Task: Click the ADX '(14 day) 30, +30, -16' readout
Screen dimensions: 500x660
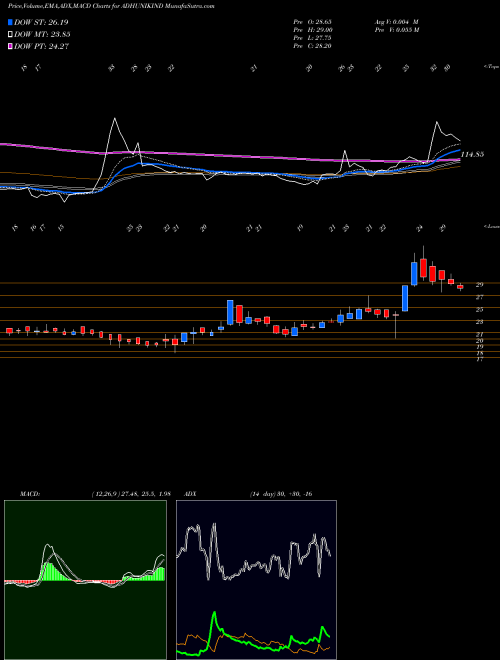Action: (x=281, y=494)
